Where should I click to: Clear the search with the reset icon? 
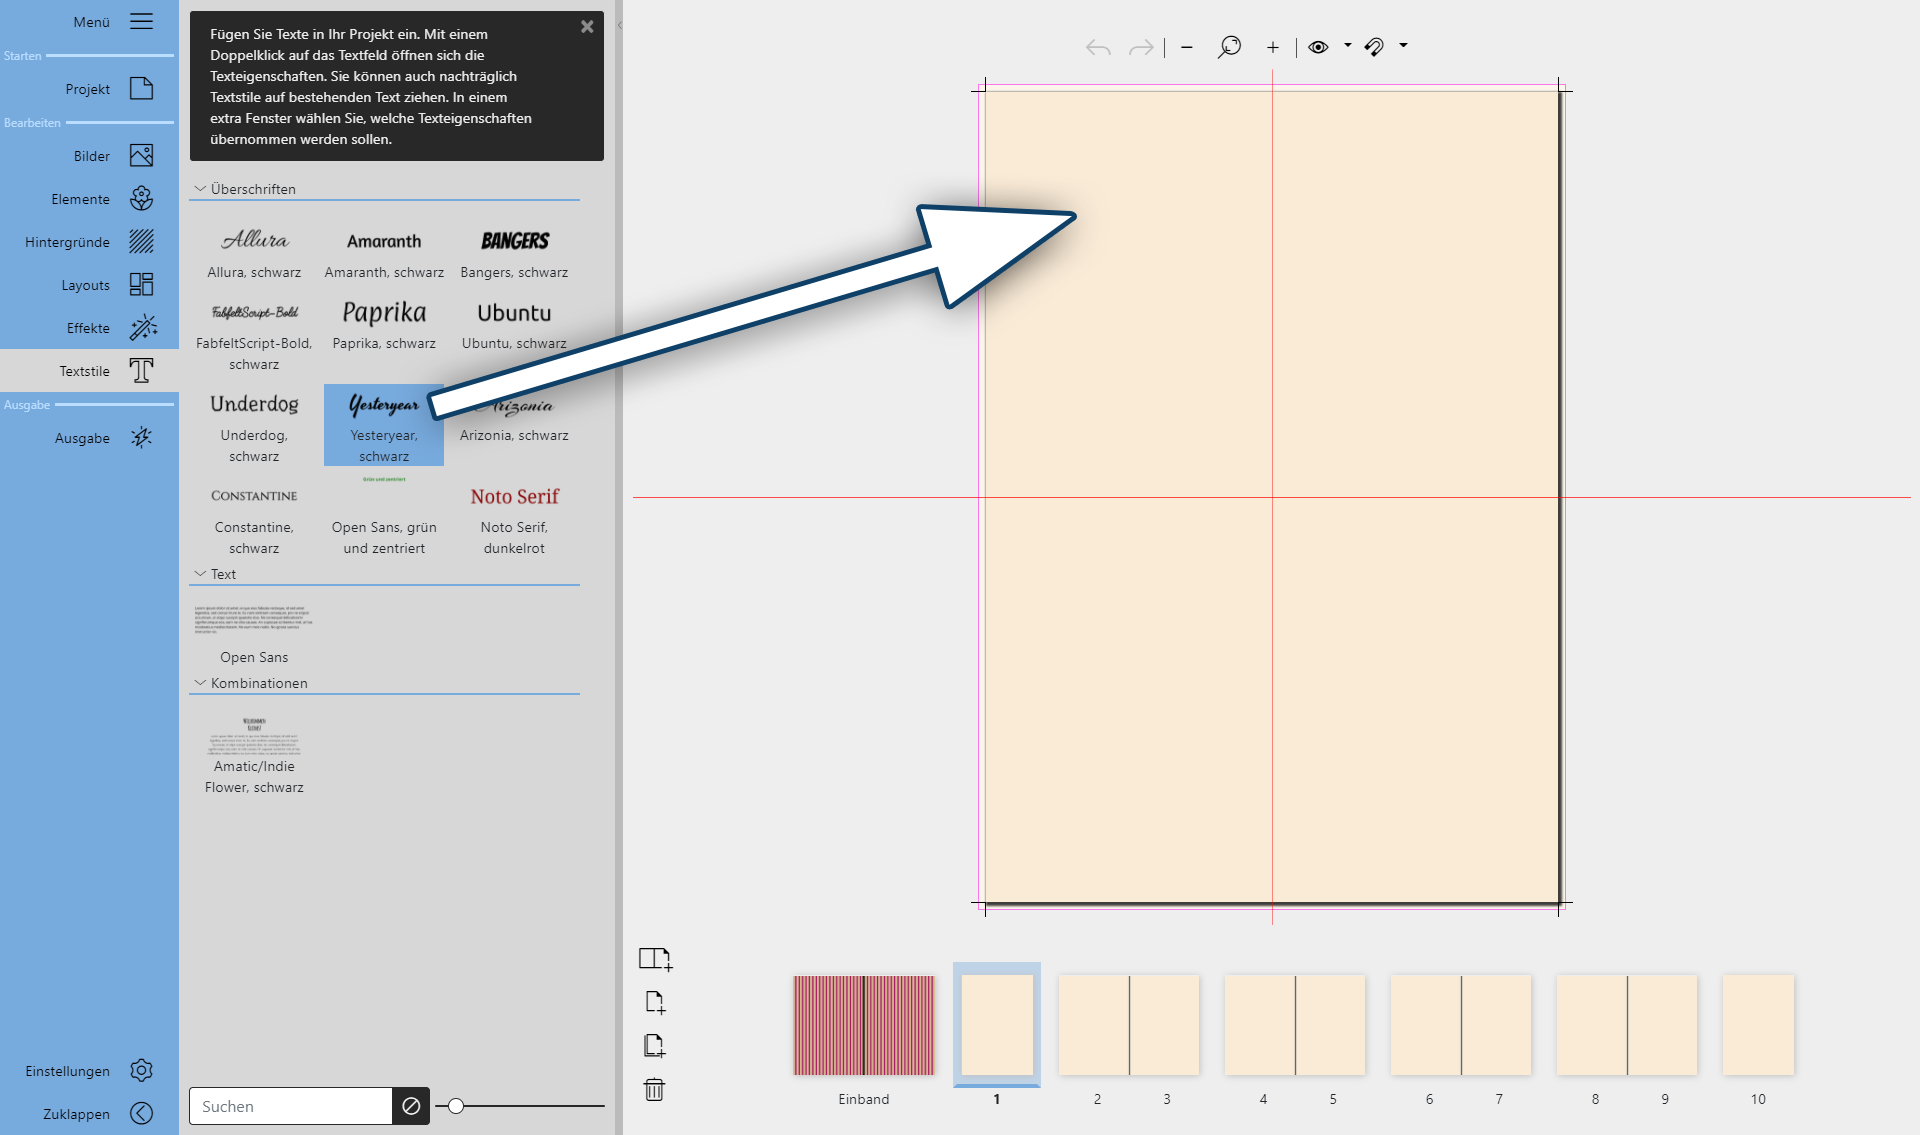pyautogui.click(x=411, y=1106)
